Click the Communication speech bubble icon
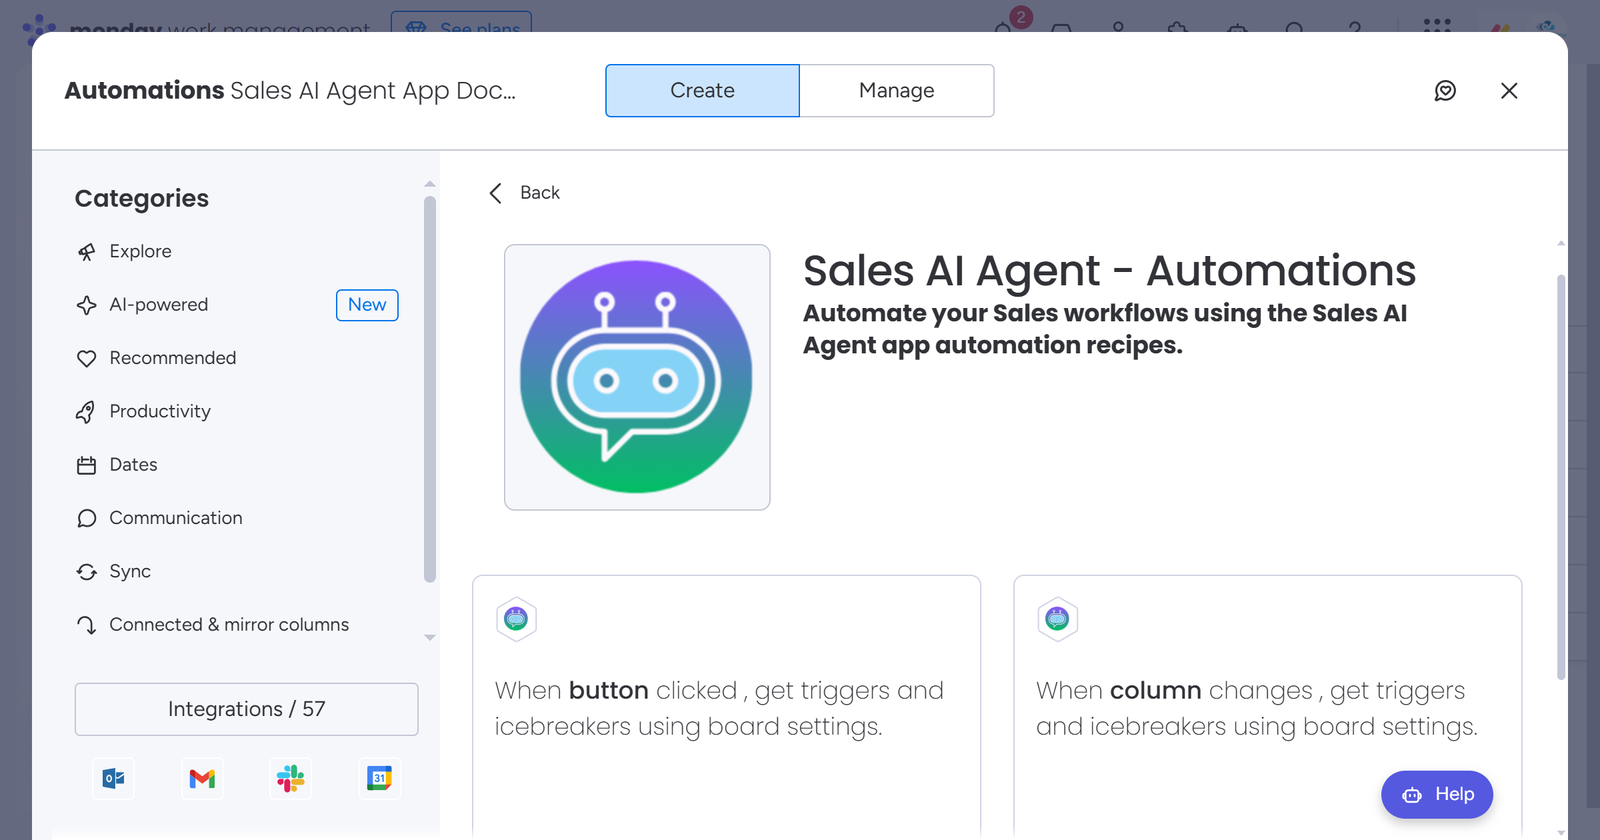Viewport: 1600px width, 840px height. coord(87,518)
